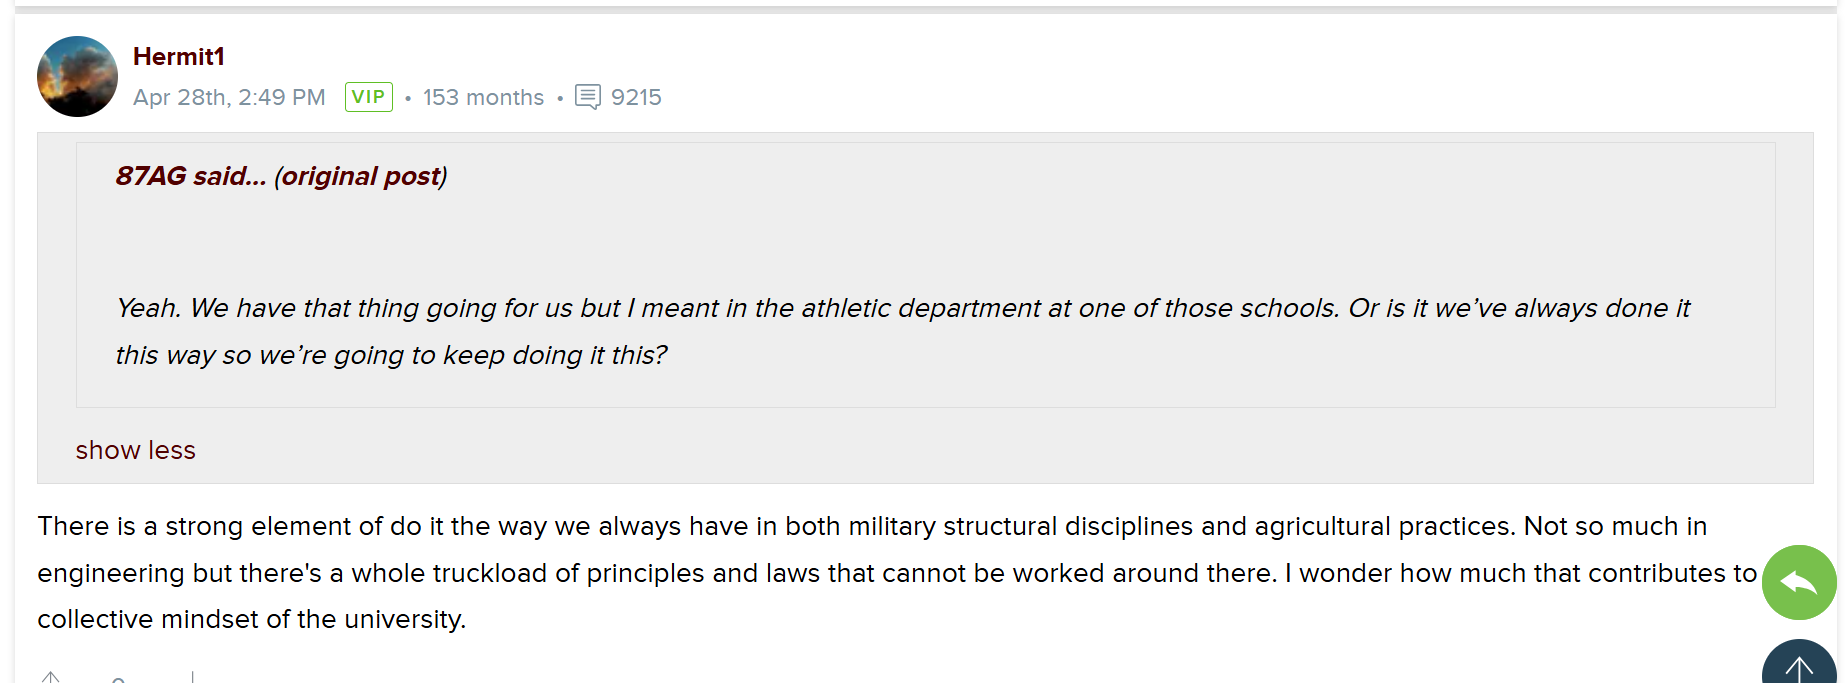Screen dimensions: 1847x683
Task: Click the reply text about military structural disciplines
Action: 872,526
